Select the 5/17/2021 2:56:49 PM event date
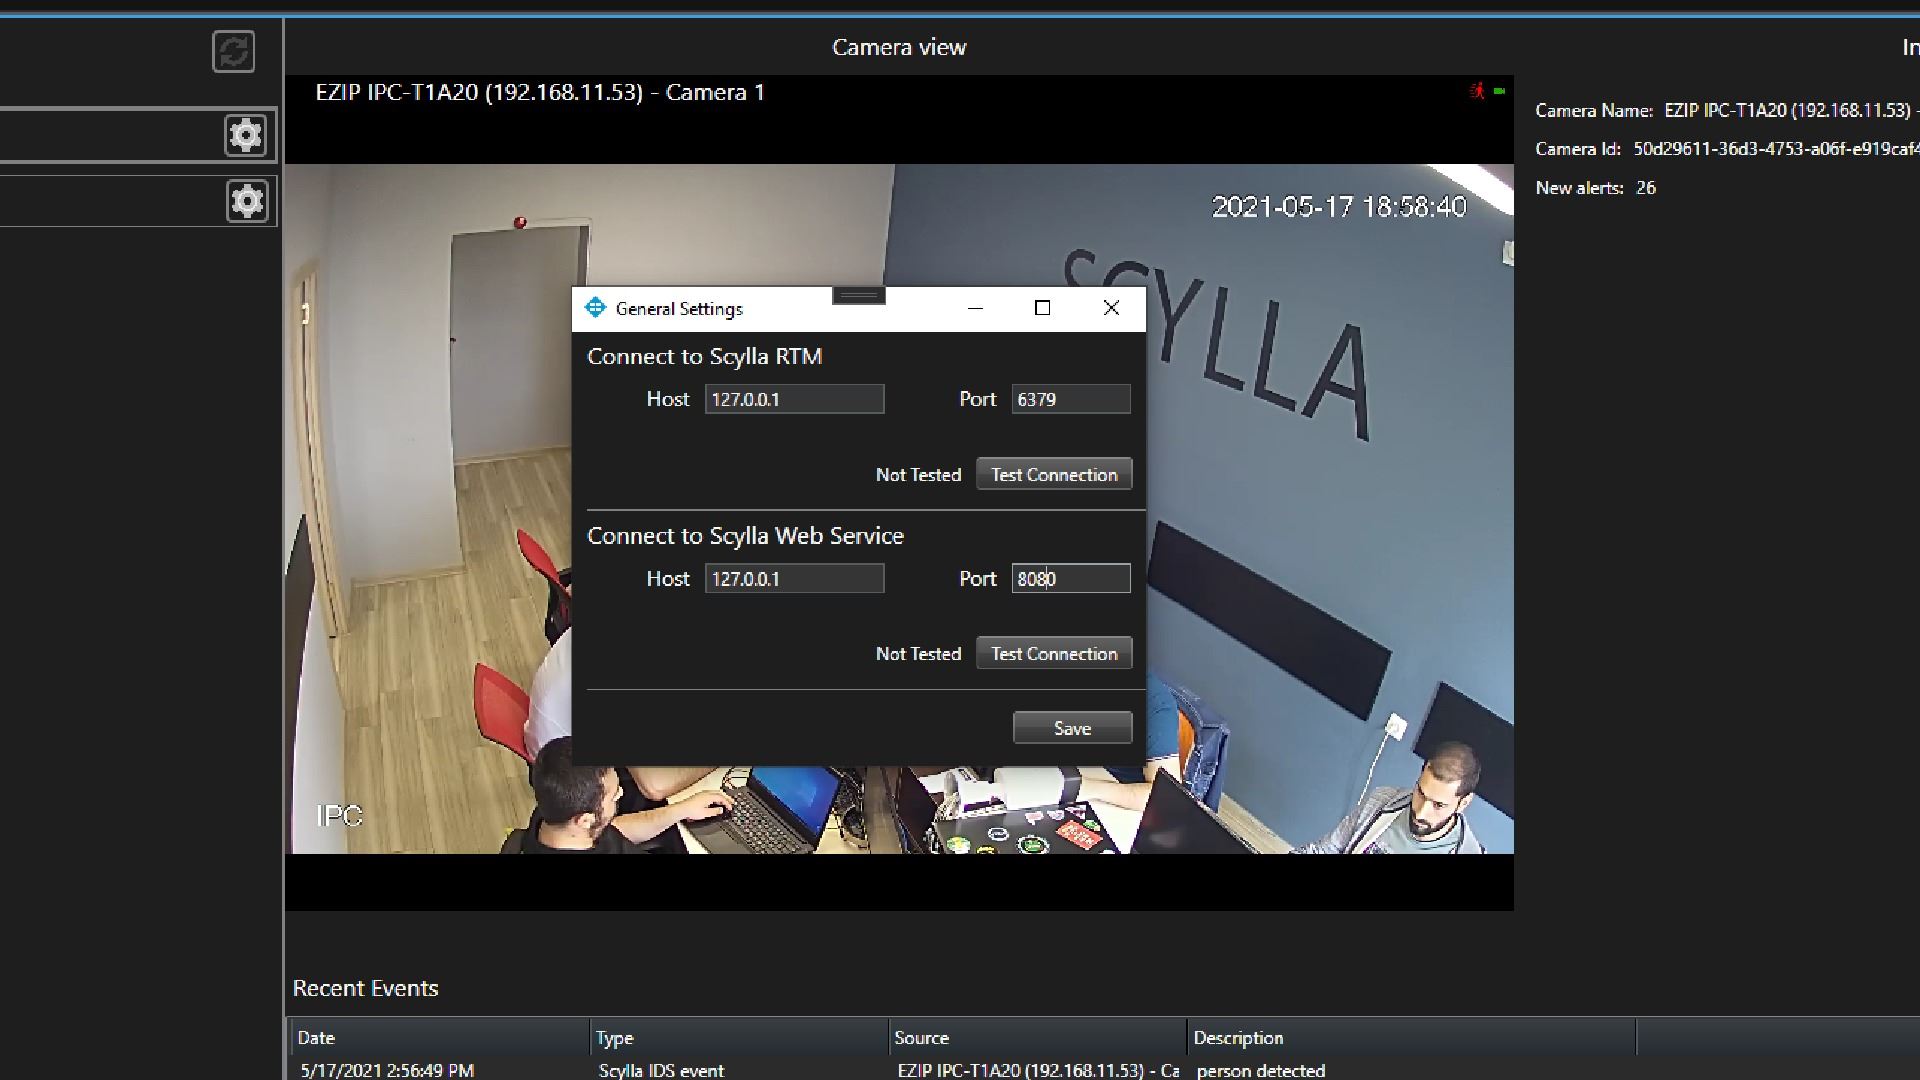The width and height of the screenshot is (1920, 1080). pos(387,1070)
